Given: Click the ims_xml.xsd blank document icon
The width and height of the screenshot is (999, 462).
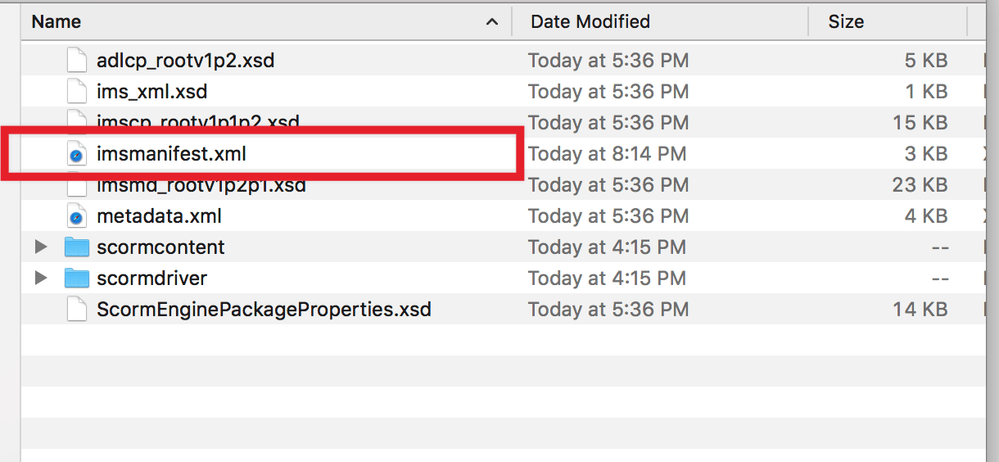Looking at the screenshot, I should [76, 92].
